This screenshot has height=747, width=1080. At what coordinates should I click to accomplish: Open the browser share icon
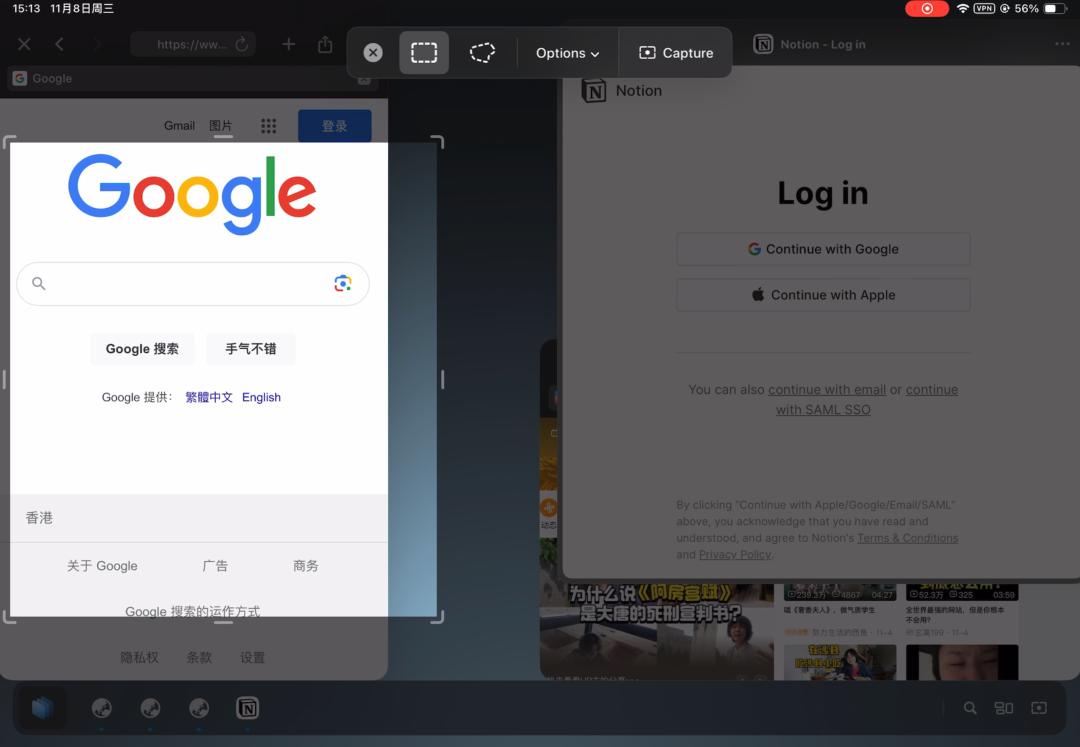[325, 45]
